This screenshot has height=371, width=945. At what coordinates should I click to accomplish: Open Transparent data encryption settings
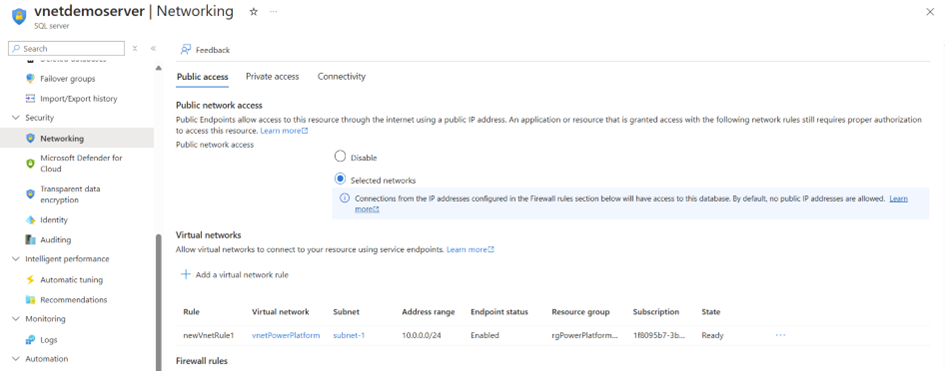[x=70, y=195]
